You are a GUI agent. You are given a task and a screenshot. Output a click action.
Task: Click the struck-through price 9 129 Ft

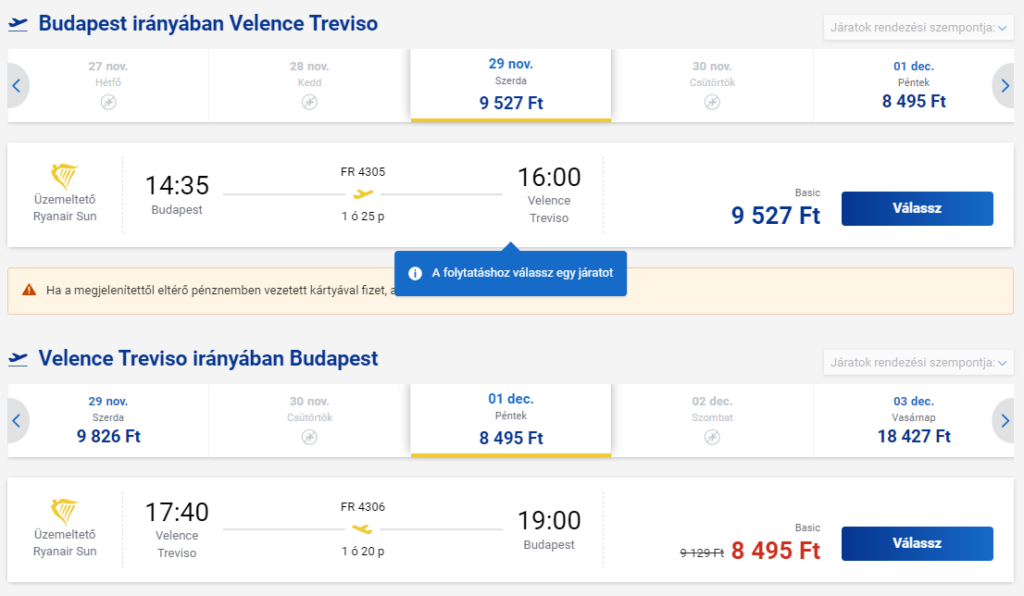[702, 553]
